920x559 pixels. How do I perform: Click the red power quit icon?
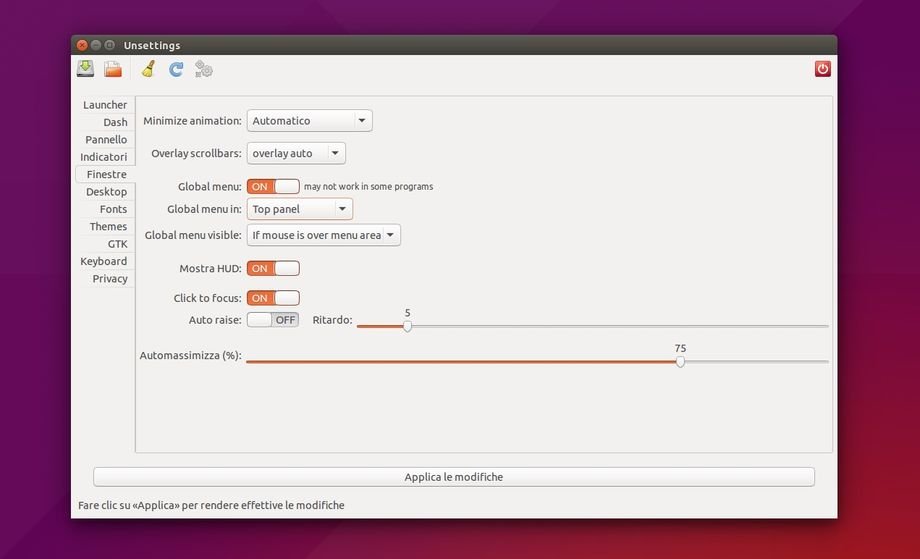[x=823, y=69]
